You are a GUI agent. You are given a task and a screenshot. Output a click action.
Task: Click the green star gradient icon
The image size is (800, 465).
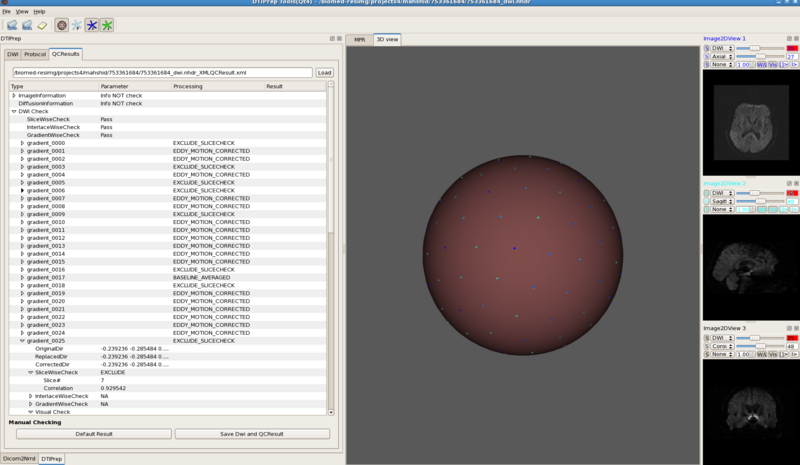[x=107, y=24]
